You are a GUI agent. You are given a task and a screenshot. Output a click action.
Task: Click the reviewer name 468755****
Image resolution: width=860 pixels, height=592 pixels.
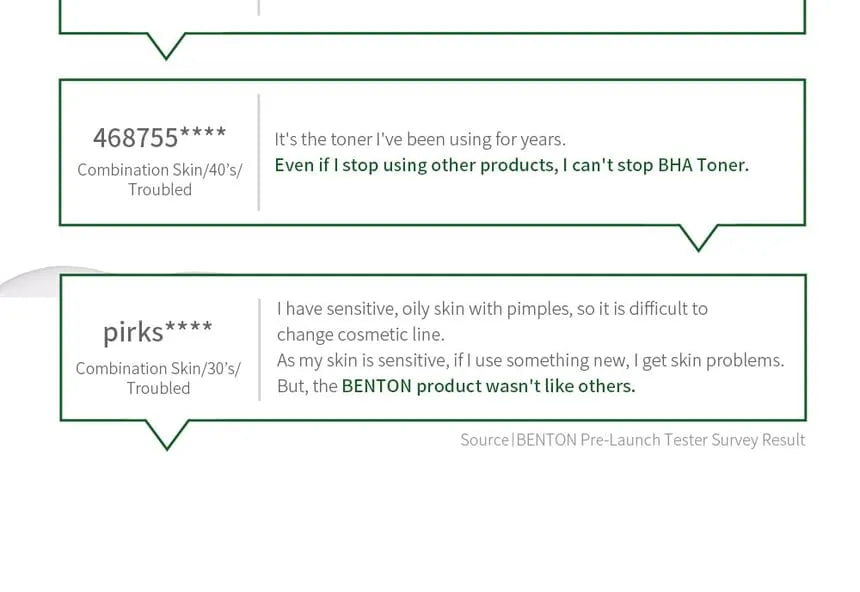pos(160,137)
